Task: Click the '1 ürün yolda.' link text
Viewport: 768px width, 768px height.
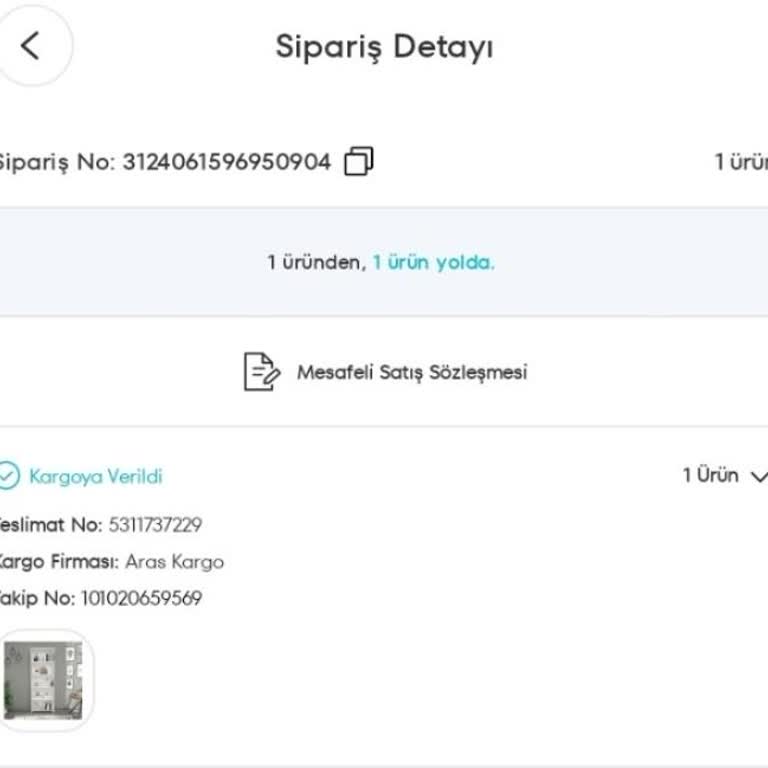Action: tap(433, 263)
